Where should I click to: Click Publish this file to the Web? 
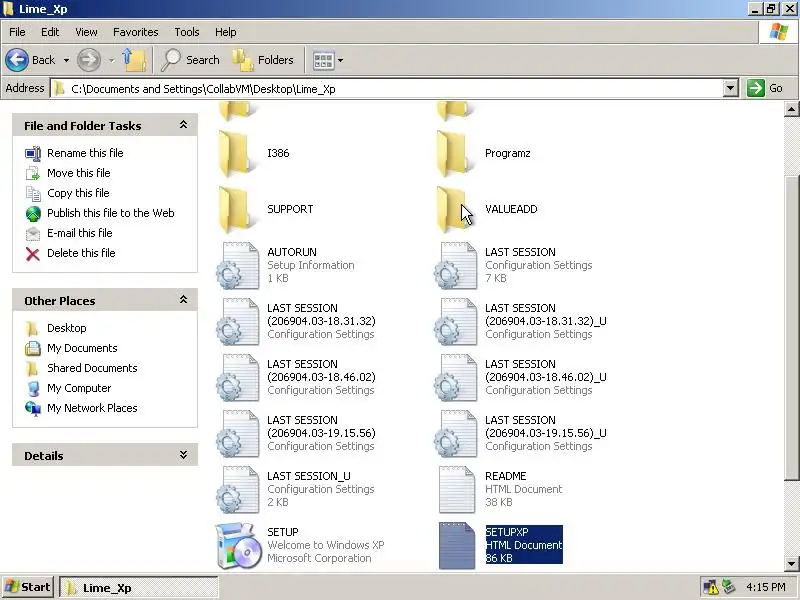[x=100, y=213]
